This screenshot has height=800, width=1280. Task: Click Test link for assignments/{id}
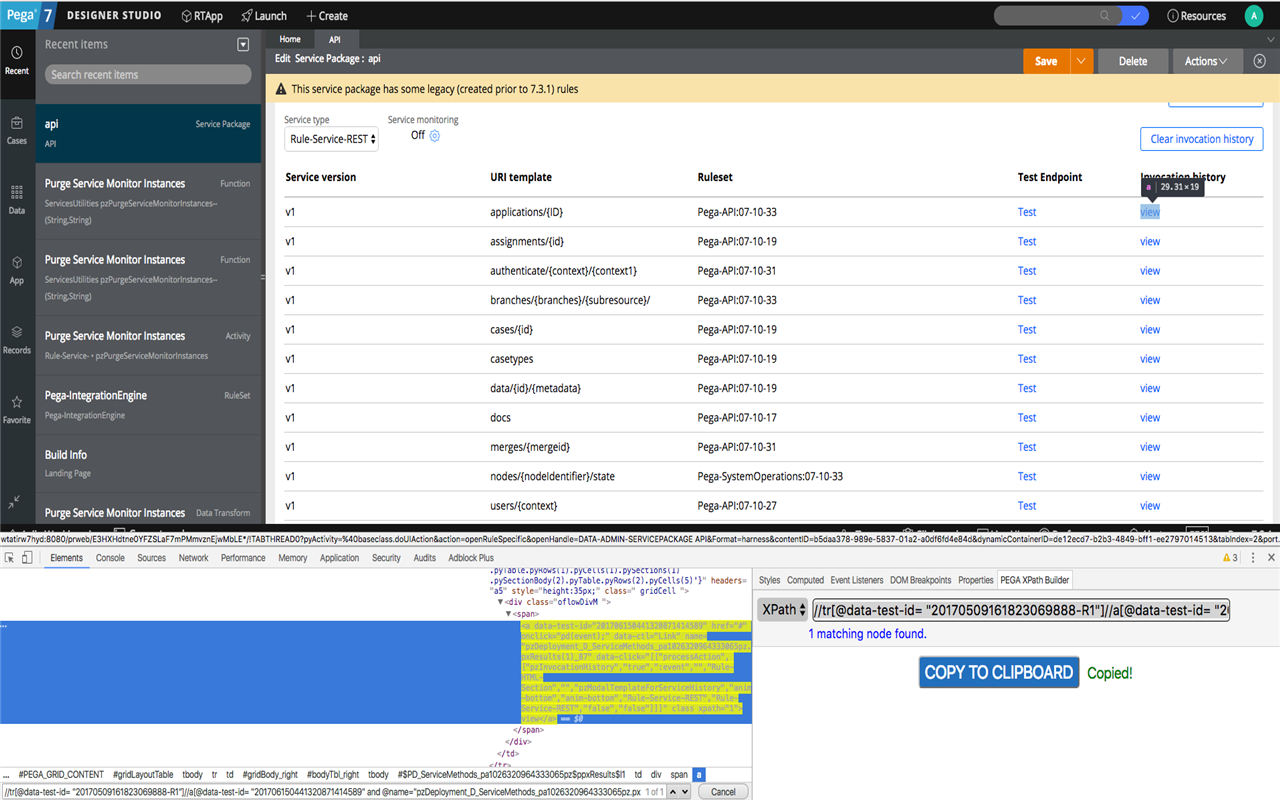click(x=1027, y=241)
